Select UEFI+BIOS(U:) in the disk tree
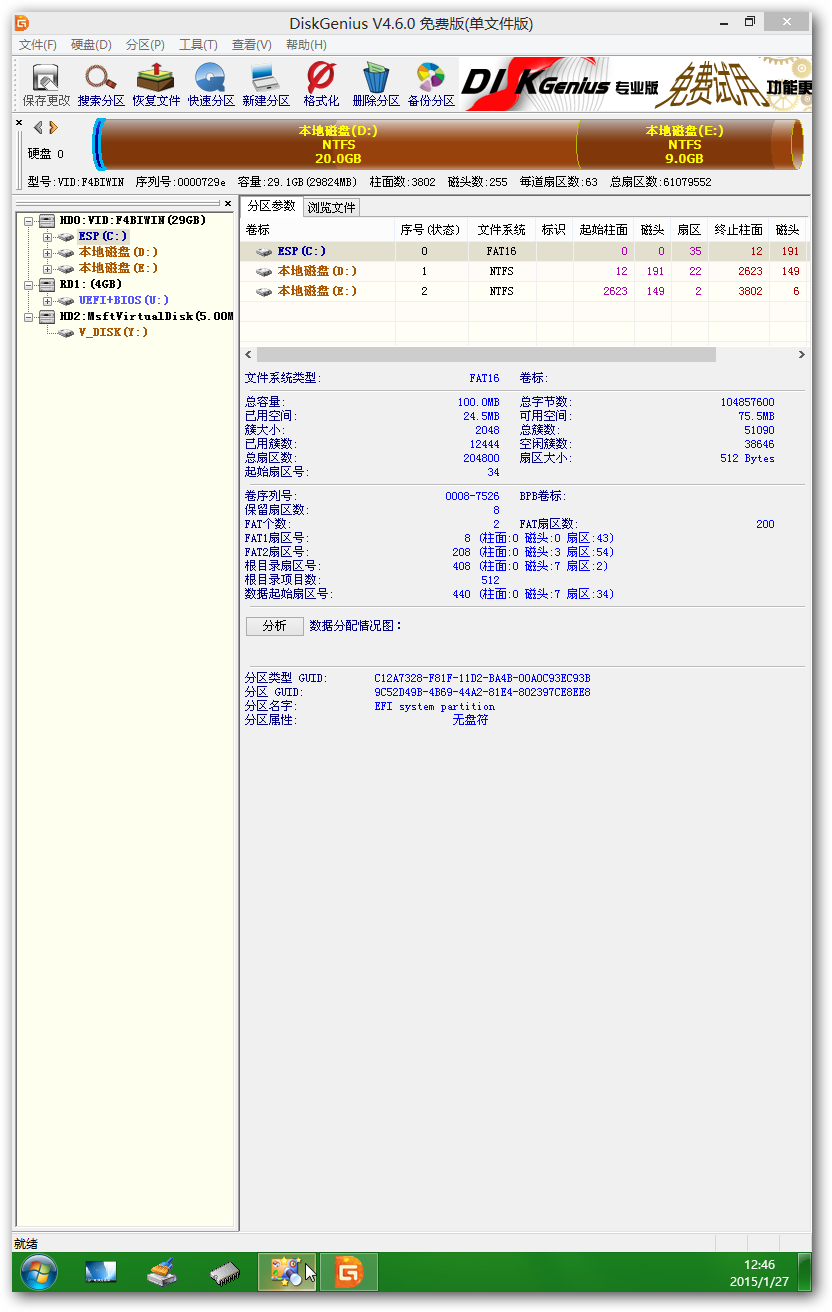This screenshot has height=1312, width=832. pyautogui.click(x=123, y=300)
